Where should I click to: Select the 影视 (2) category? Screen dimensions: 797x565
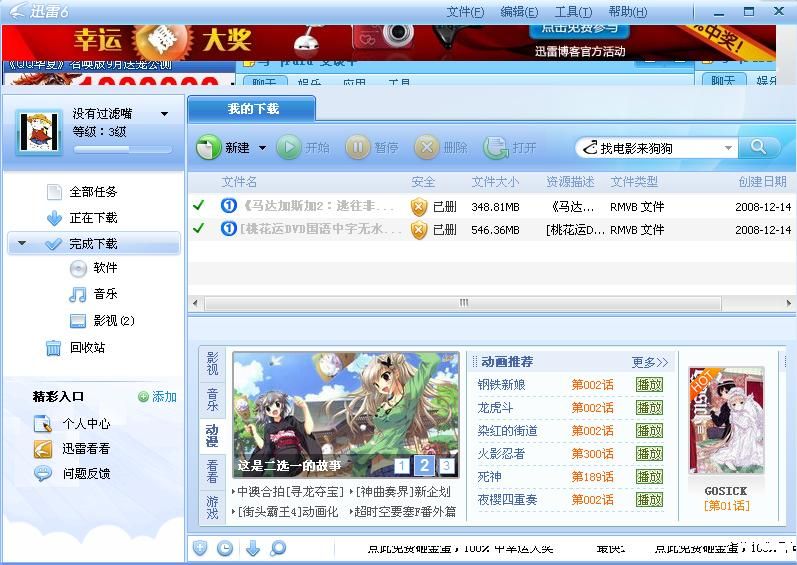tap(102, 321)
